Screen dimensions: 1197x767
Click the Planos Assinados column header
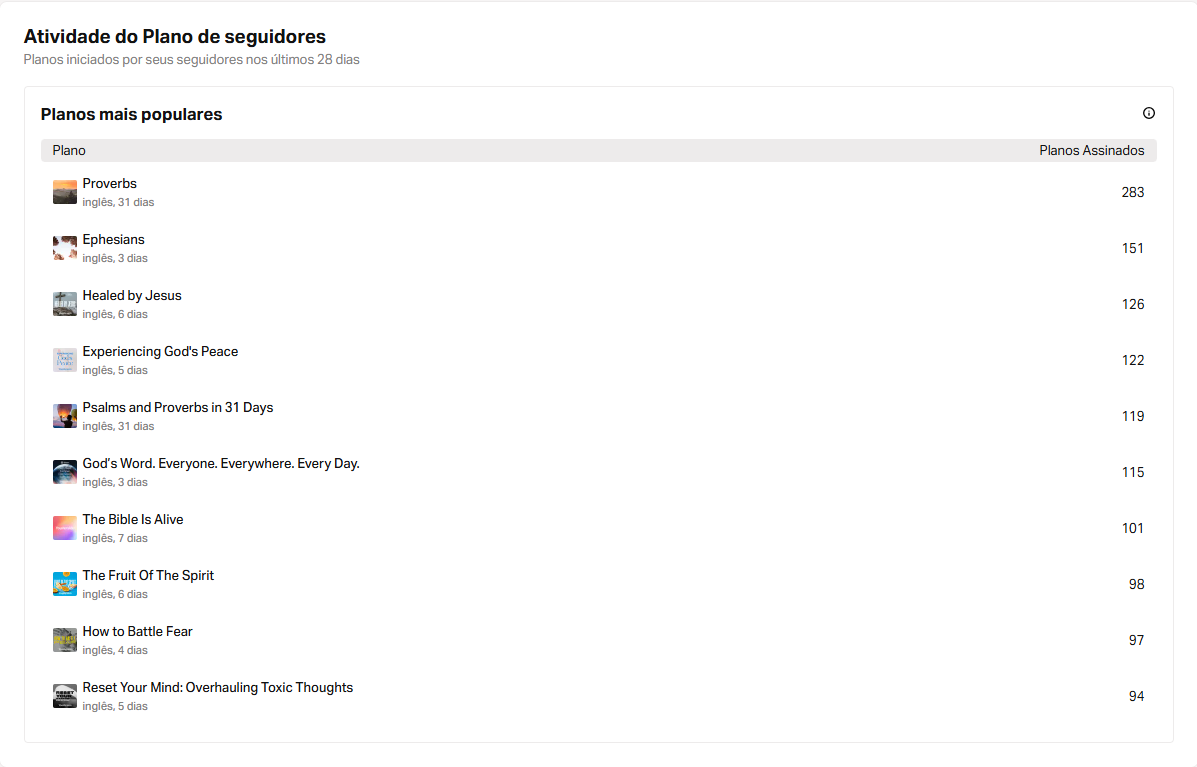pos(1092,150)
